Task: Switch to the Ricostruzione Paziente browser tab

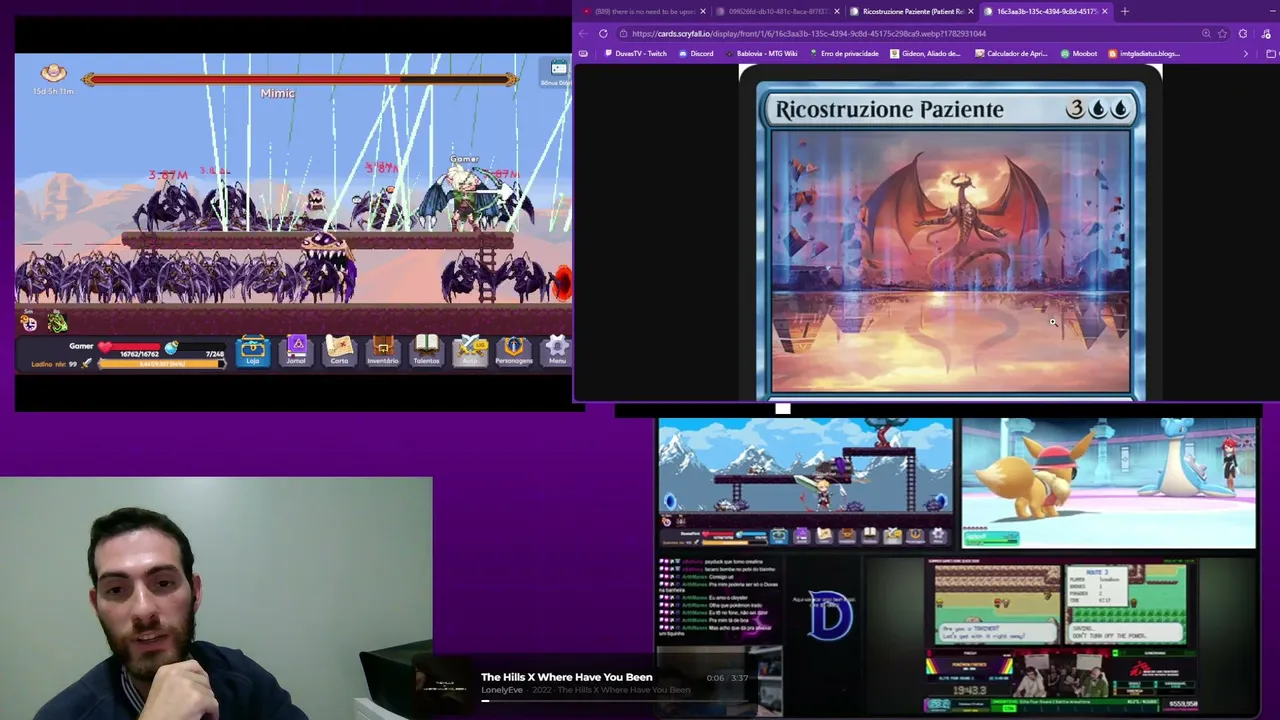Action: [912, 11]
